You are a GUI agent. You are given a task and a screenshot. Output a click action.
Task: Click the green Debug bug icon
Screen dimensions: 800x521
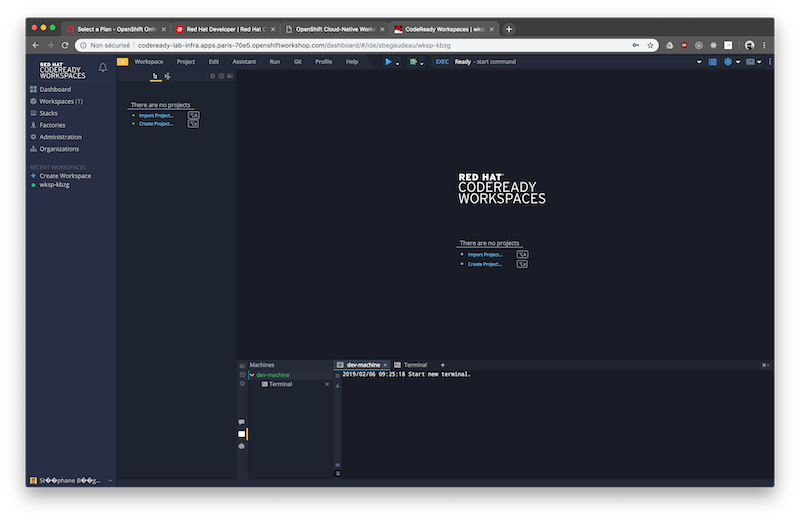click(x=413, y=62)
